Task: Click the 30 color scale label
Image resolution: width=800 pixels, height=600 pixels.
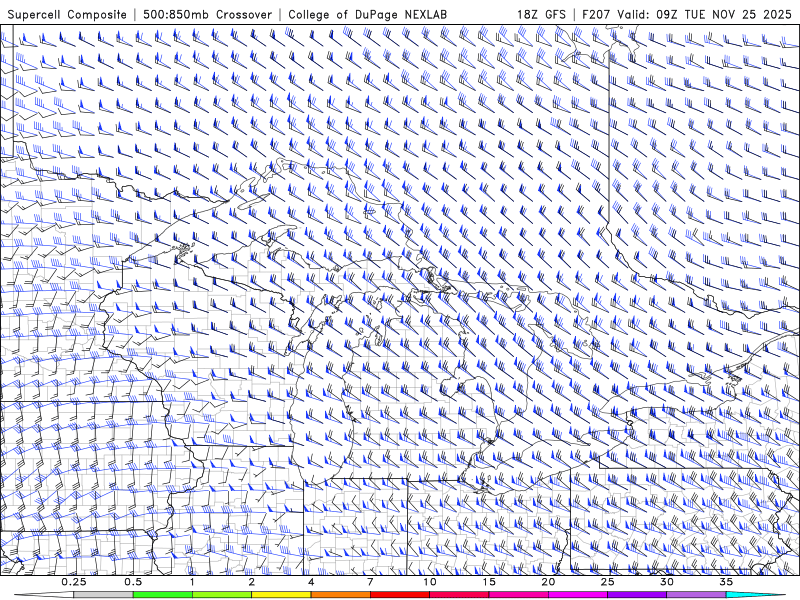Action: [x=666, y=582]
